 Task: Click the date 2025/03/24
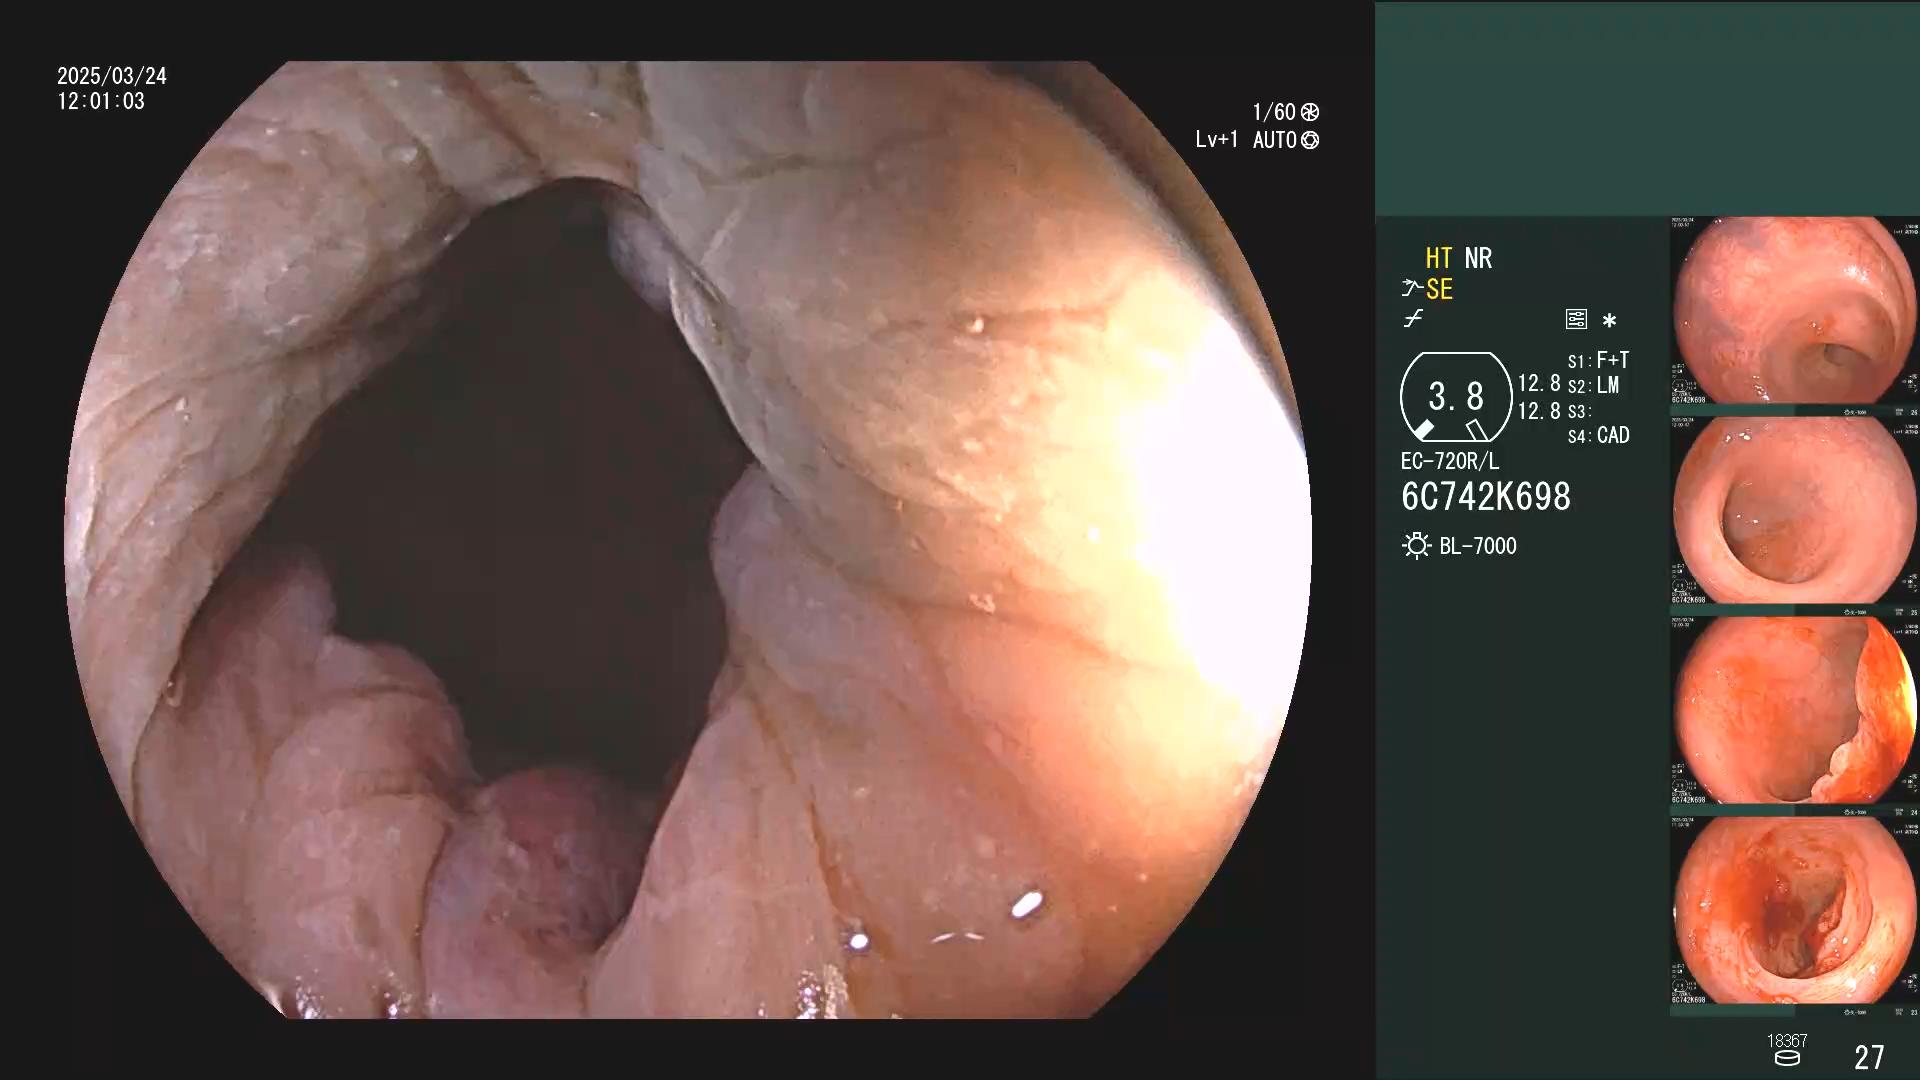click(x=112, y=76)
